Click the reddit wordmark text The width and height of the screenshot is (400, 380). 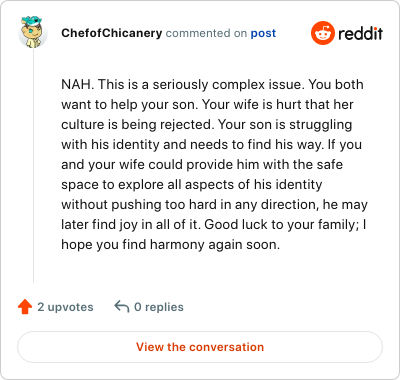point(360,33)
